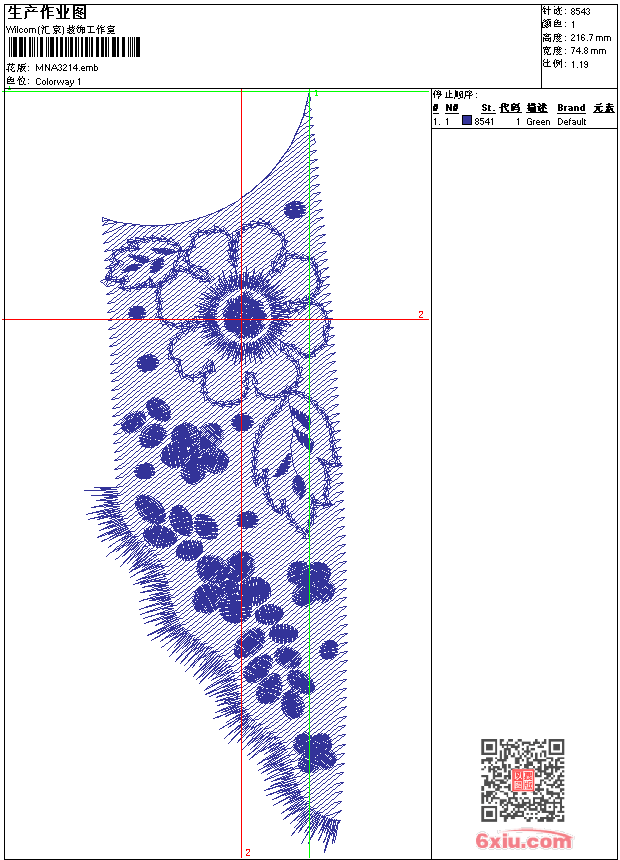The height and width of the screenshot is (860, 620).
Task: Click the blue thread color swatch
Action: [467, 121]
